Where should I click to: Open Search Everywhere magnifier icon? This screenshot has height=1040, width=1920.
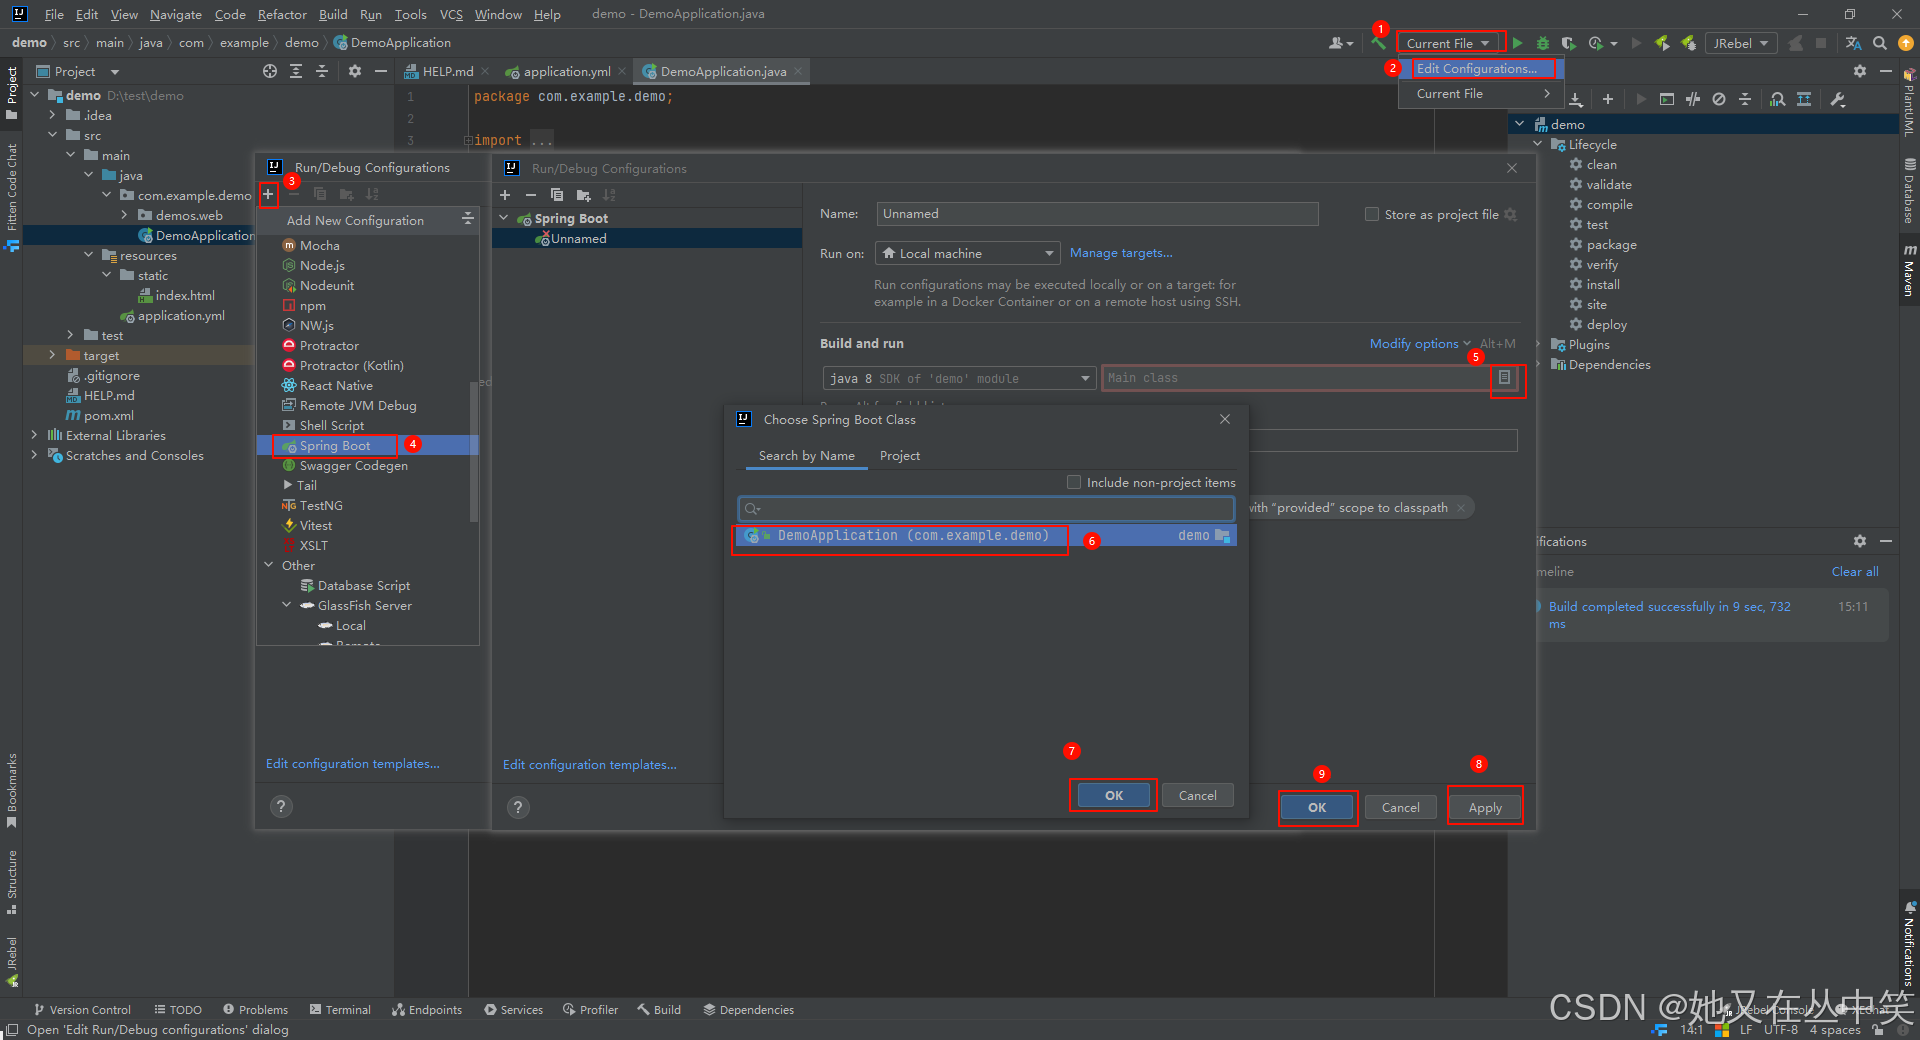1880,43
